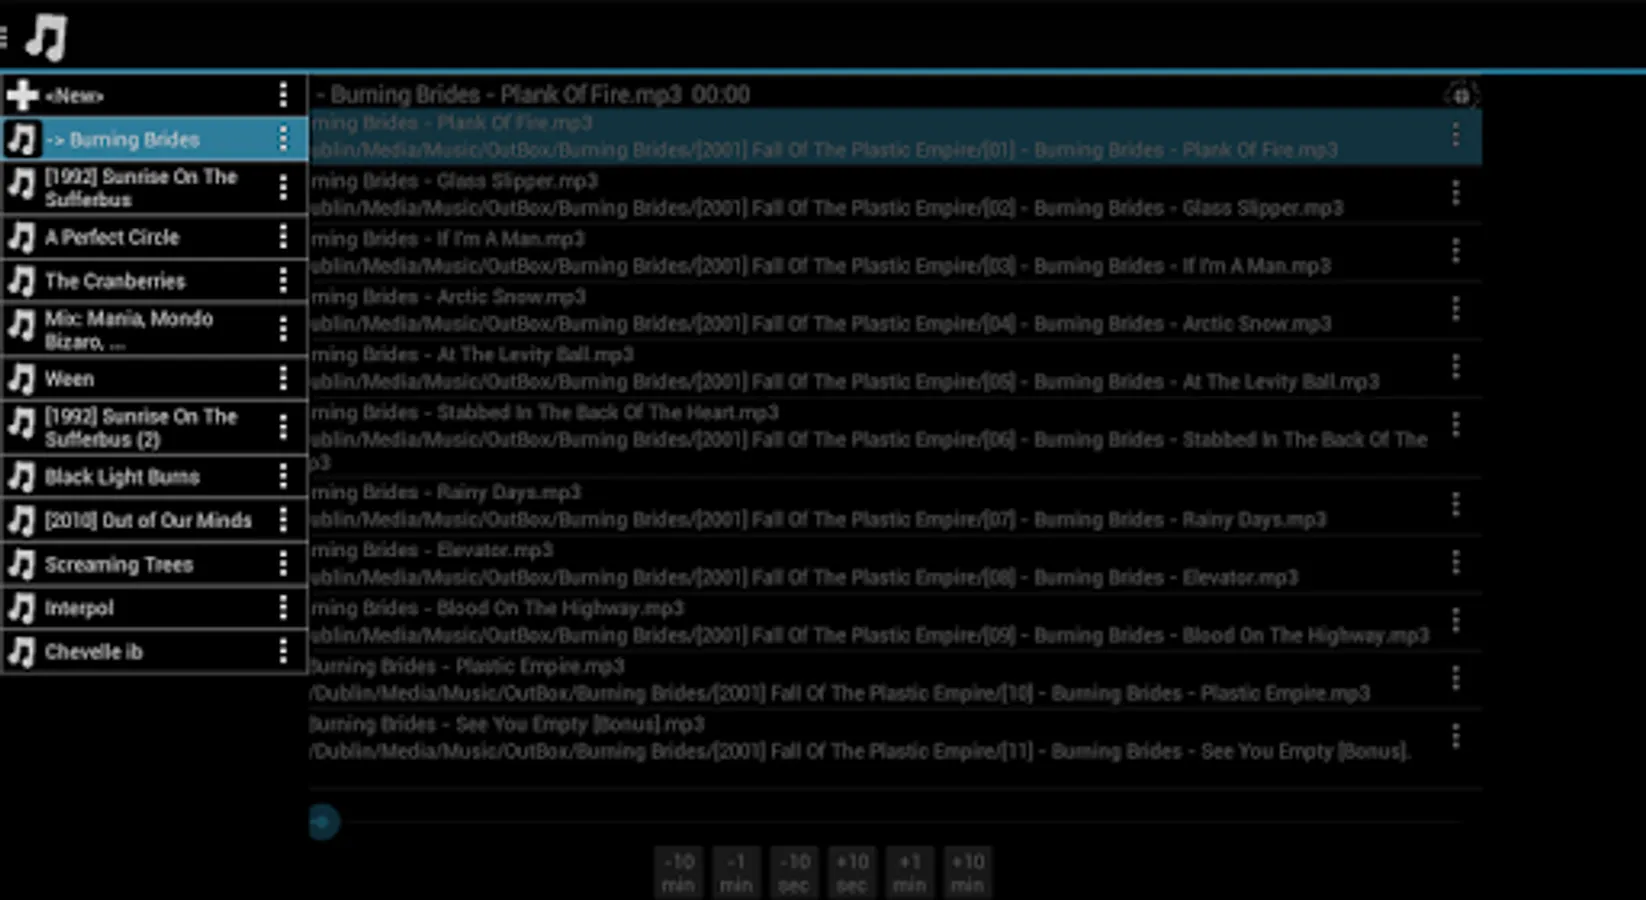The image size is (1646, 900).
Task: Select the highlighted 'Plank Of Fire.mp3' track row
Action: pyautogui.click(x=895, y=136)
